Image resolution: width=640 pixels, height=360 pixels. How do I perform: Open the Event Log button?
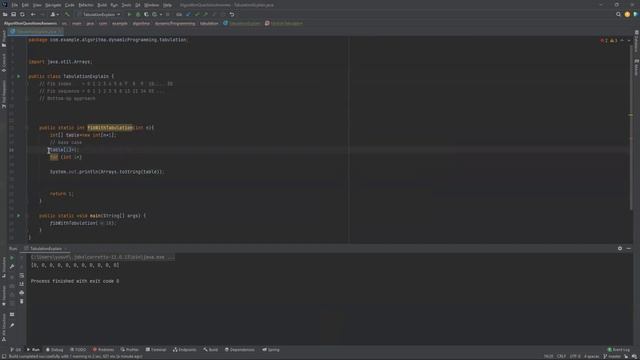click(619, 350)
